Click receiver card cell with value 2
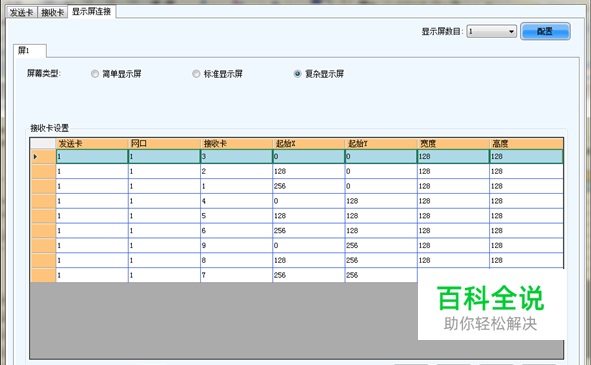This screenshot has width=591, height=365. (x=237, y=171)
